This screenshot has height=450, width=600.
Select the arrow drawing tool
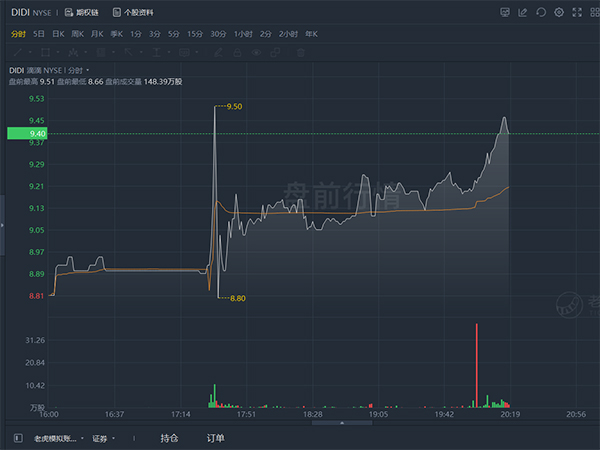click(129, 52)
